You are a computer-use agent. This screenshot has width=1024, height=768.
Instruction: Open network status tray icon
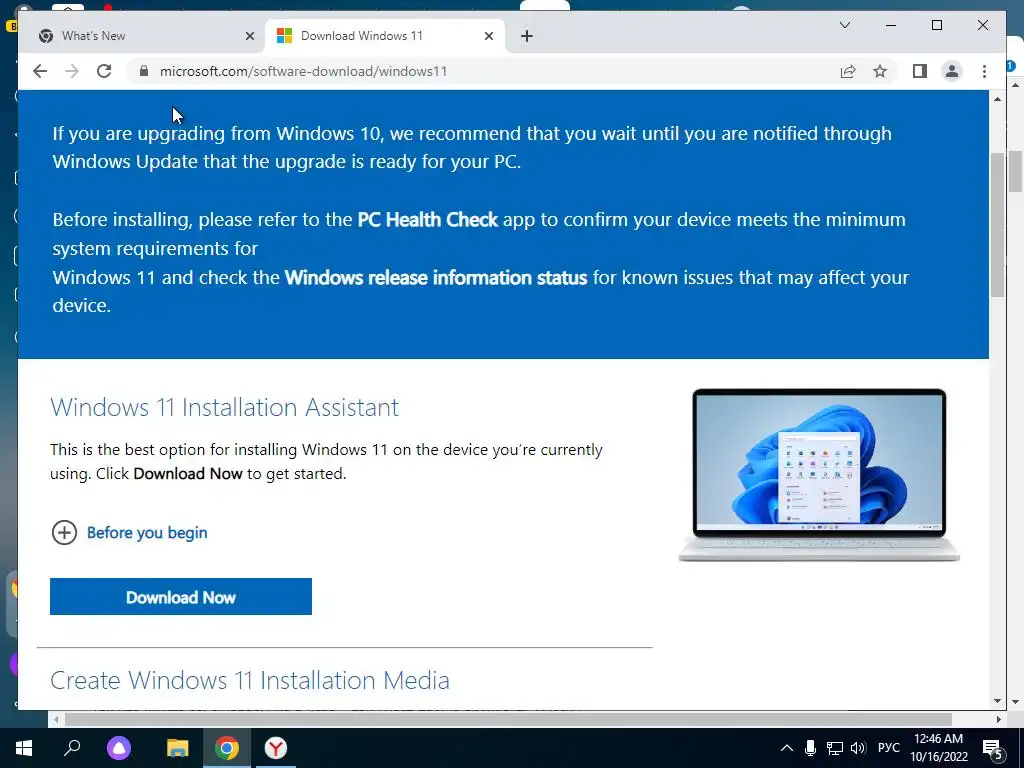(x=835, y=748)
